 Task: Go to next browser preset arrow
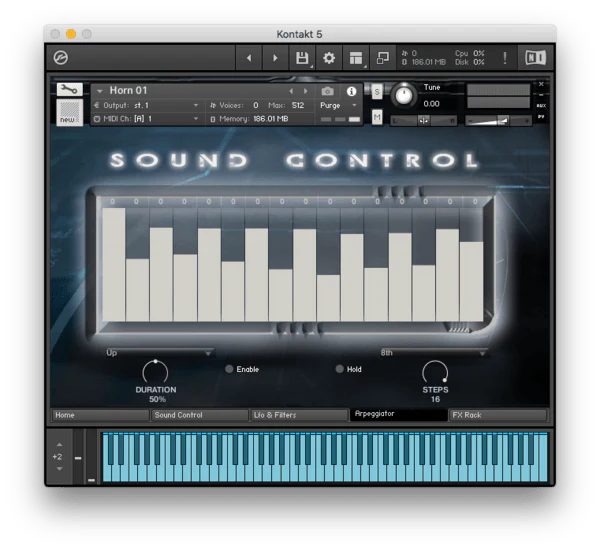[x=275, y=58]
